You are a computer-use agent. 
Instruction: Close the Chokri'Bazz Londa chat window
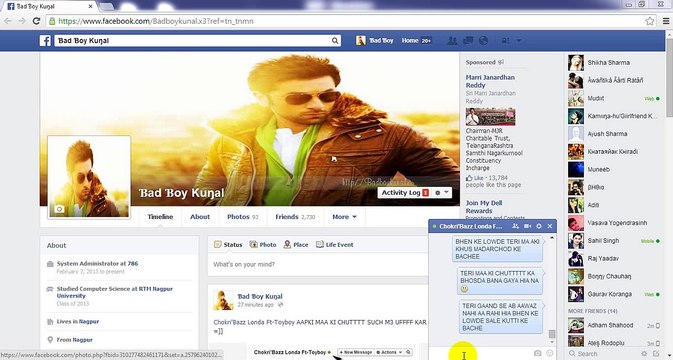tap(550, 226)
